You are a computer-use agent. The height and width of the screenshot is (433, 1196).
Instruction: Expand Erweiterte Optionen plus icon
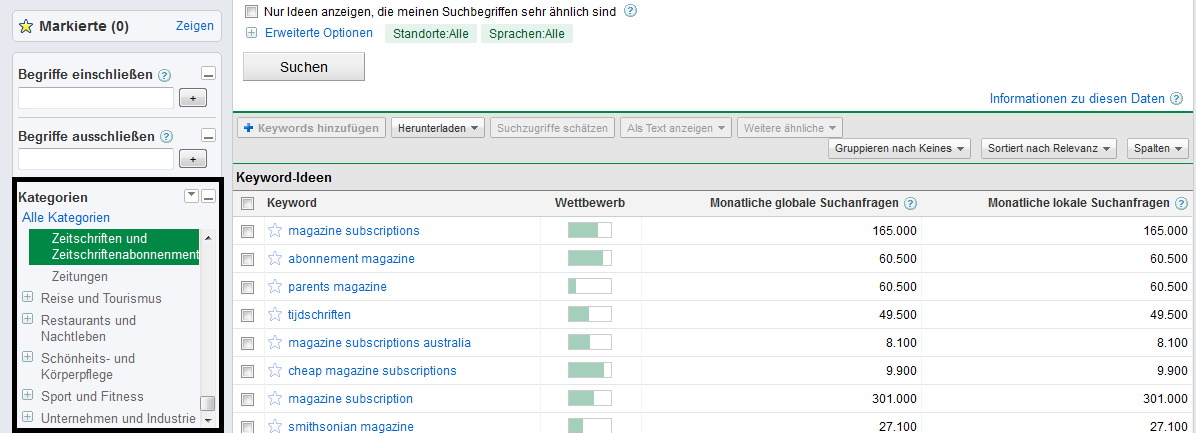coord(252,33)
